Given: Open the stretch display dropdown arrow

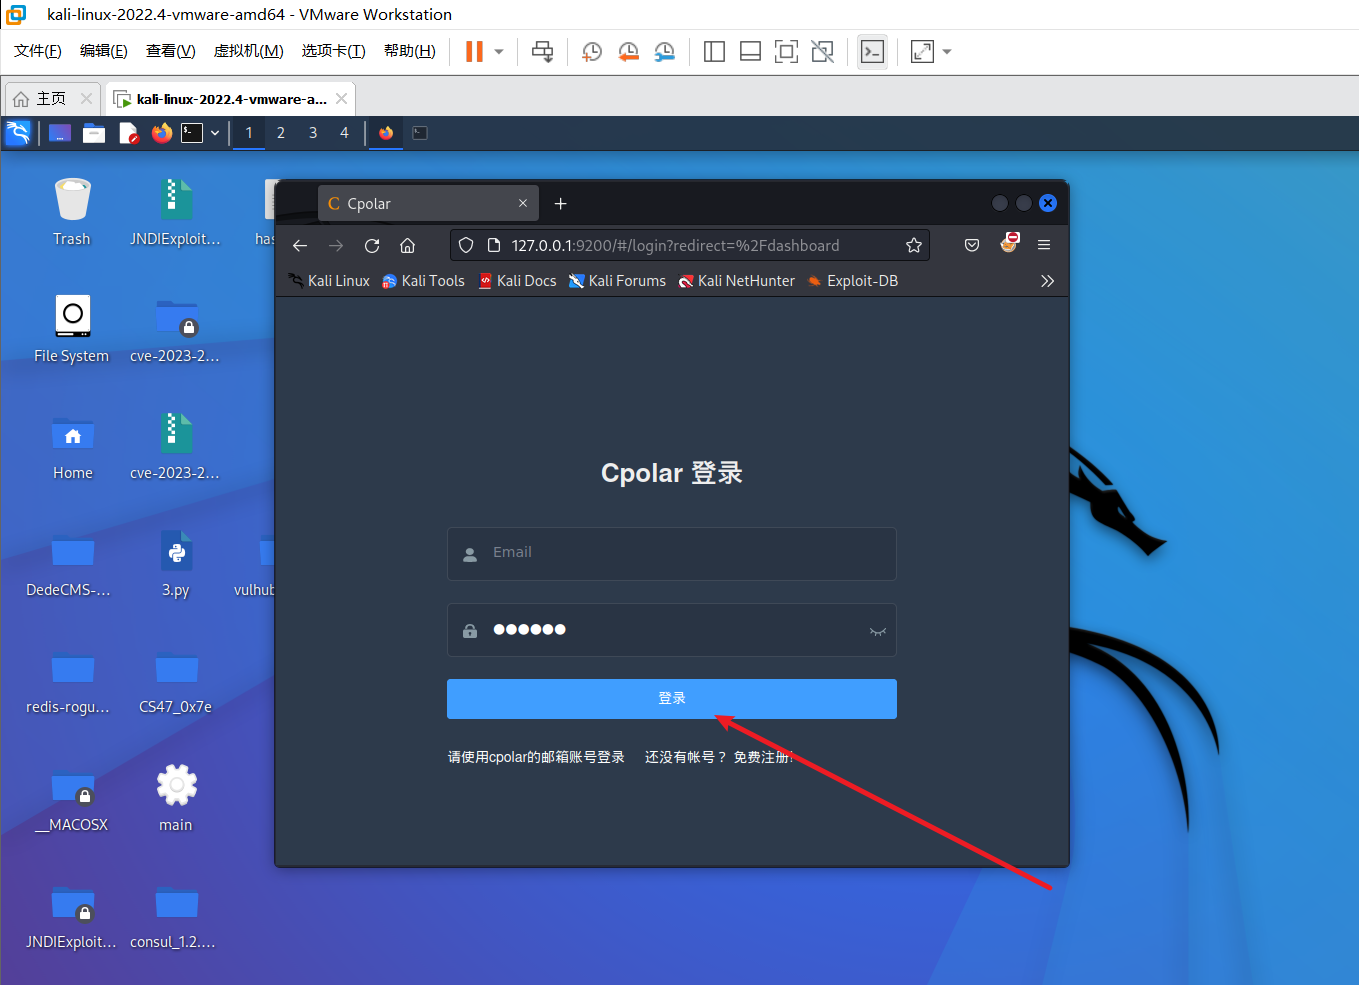Looking at the screenshot, I should click(x=947, y=51).
